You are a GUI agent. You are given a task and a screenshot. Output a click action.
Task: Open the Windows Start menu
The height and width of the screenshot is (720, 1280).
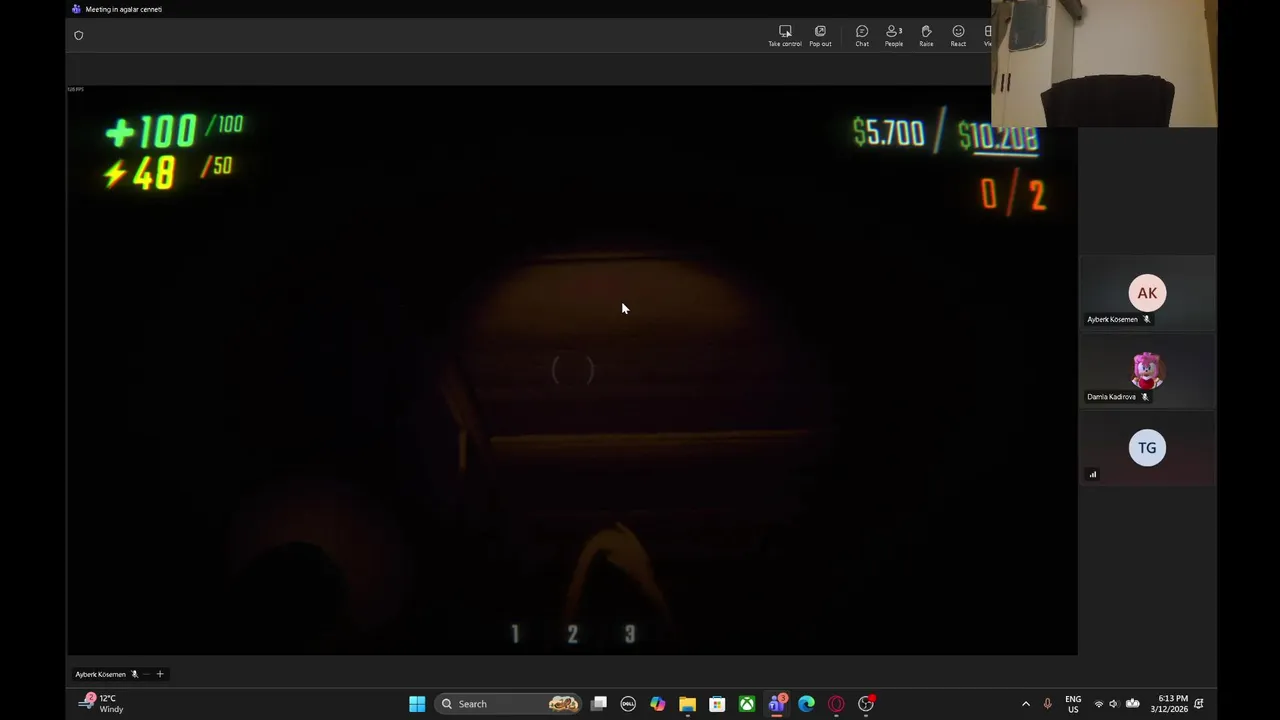pyautogui.click(x=417, y=704)
